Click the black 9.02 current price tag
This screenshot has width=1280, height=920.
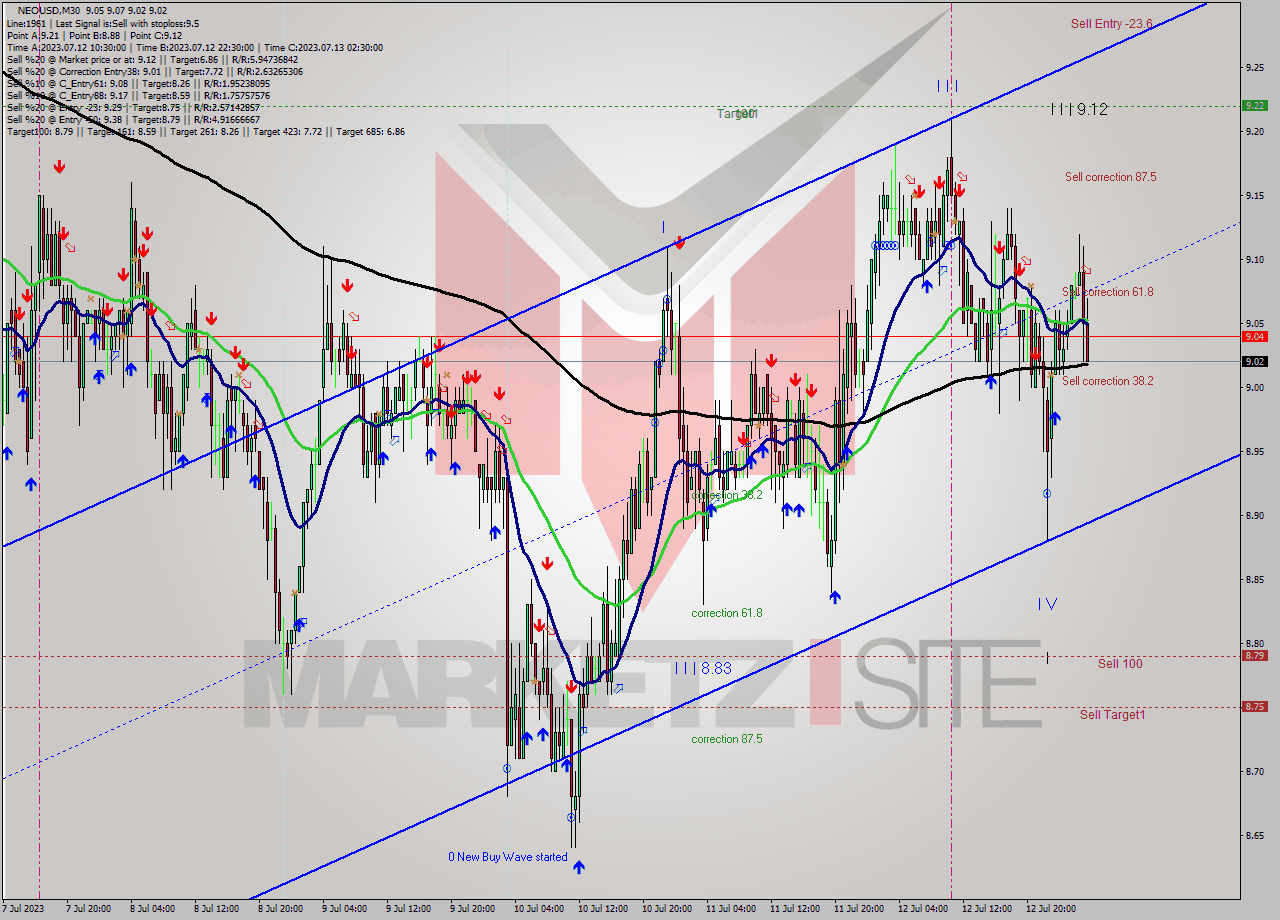(x=1255, y=362)
